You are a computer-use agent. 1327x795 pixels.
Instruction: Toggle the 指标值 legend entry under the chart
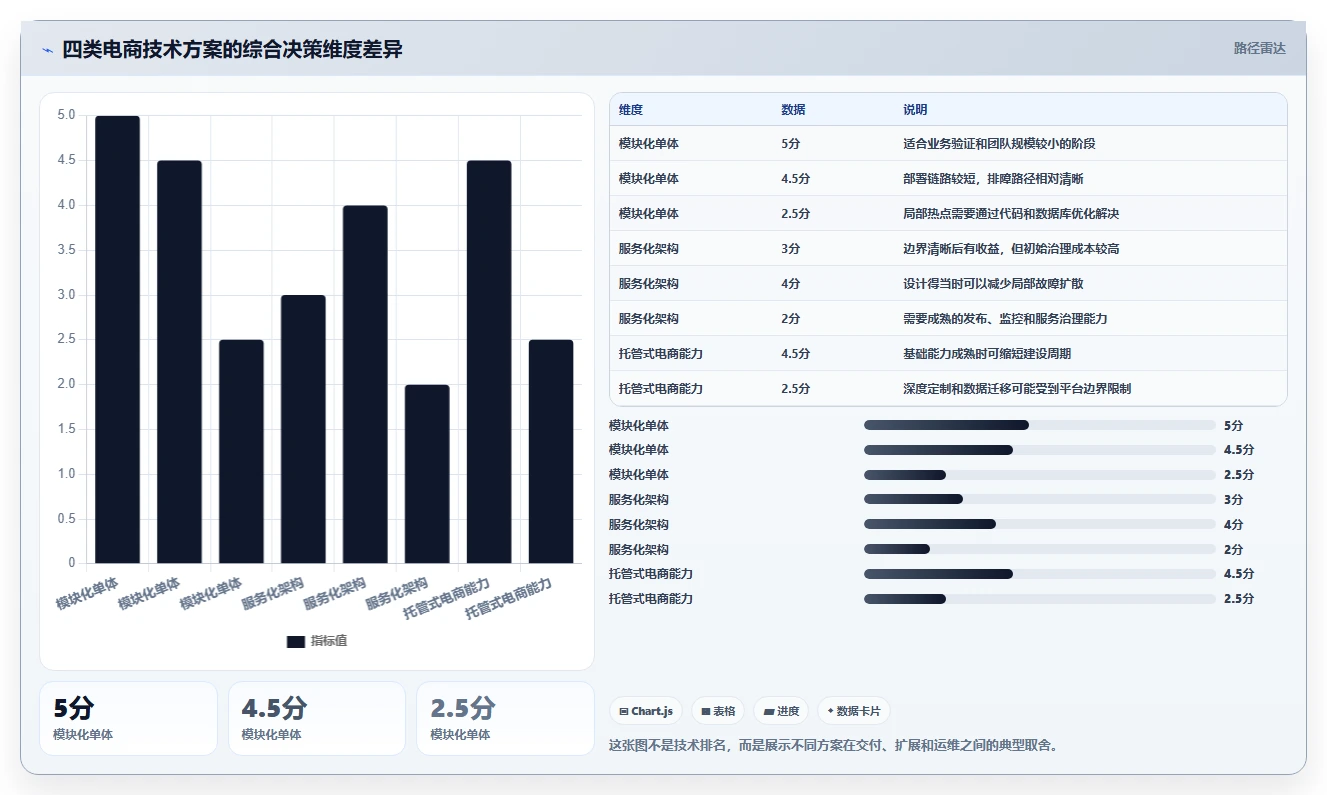[317, 641]
